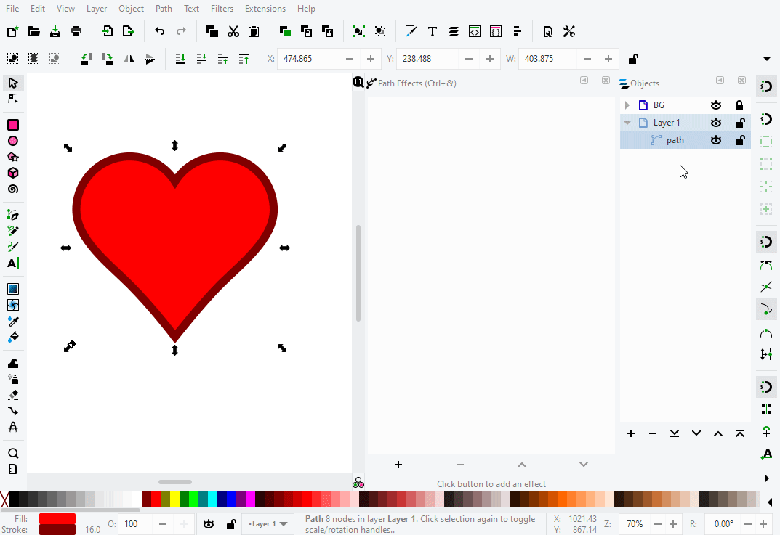Close the Objects panel
The height and width of the screenshot is (535, 780).
[741, 81]
